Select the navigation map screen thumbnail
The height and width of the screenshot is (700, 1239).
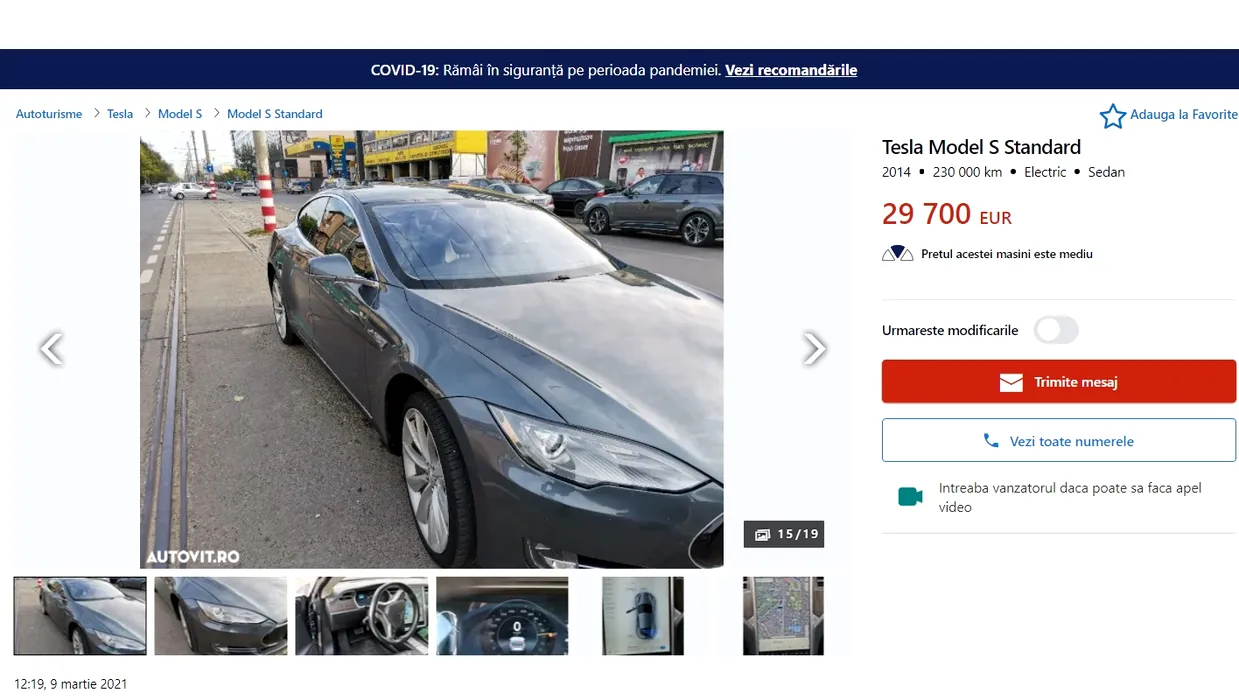pyautogui.click(x=783, y=616)
